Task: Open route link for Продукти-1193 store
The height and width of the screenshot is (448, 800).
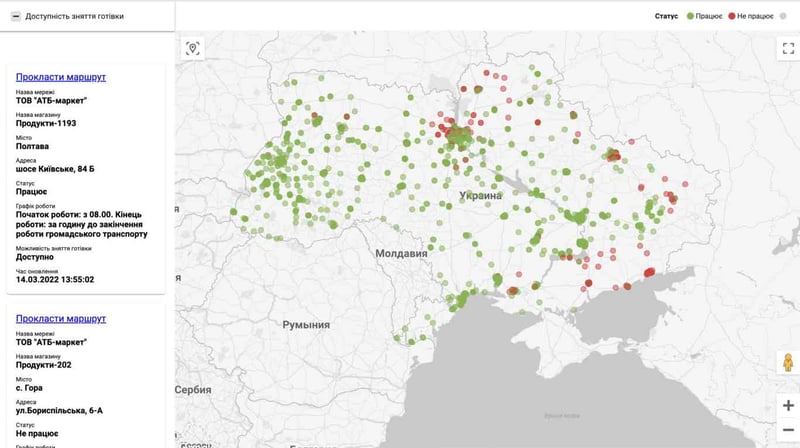Action: 61,77
